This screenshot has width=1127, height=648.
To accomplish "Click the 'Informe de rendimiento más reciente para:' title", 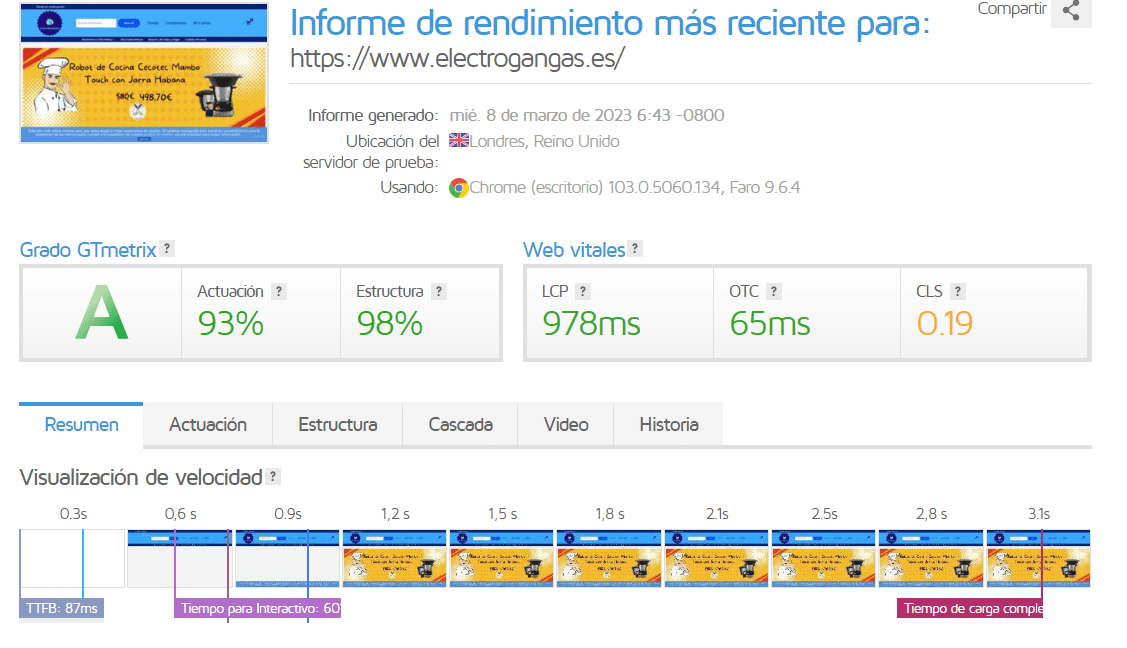I will coord(610,23).
